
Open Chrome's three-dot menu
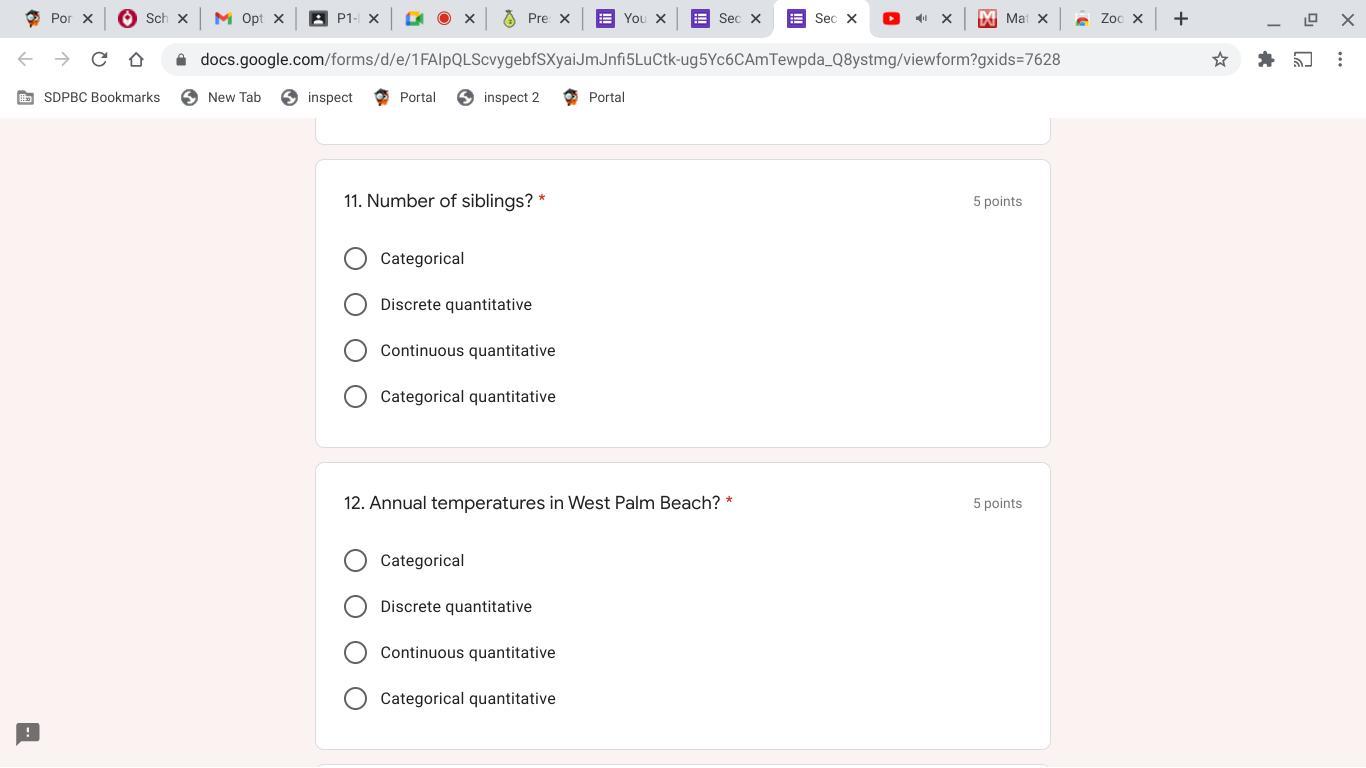pyautogui.click(x=1340, y=60)
